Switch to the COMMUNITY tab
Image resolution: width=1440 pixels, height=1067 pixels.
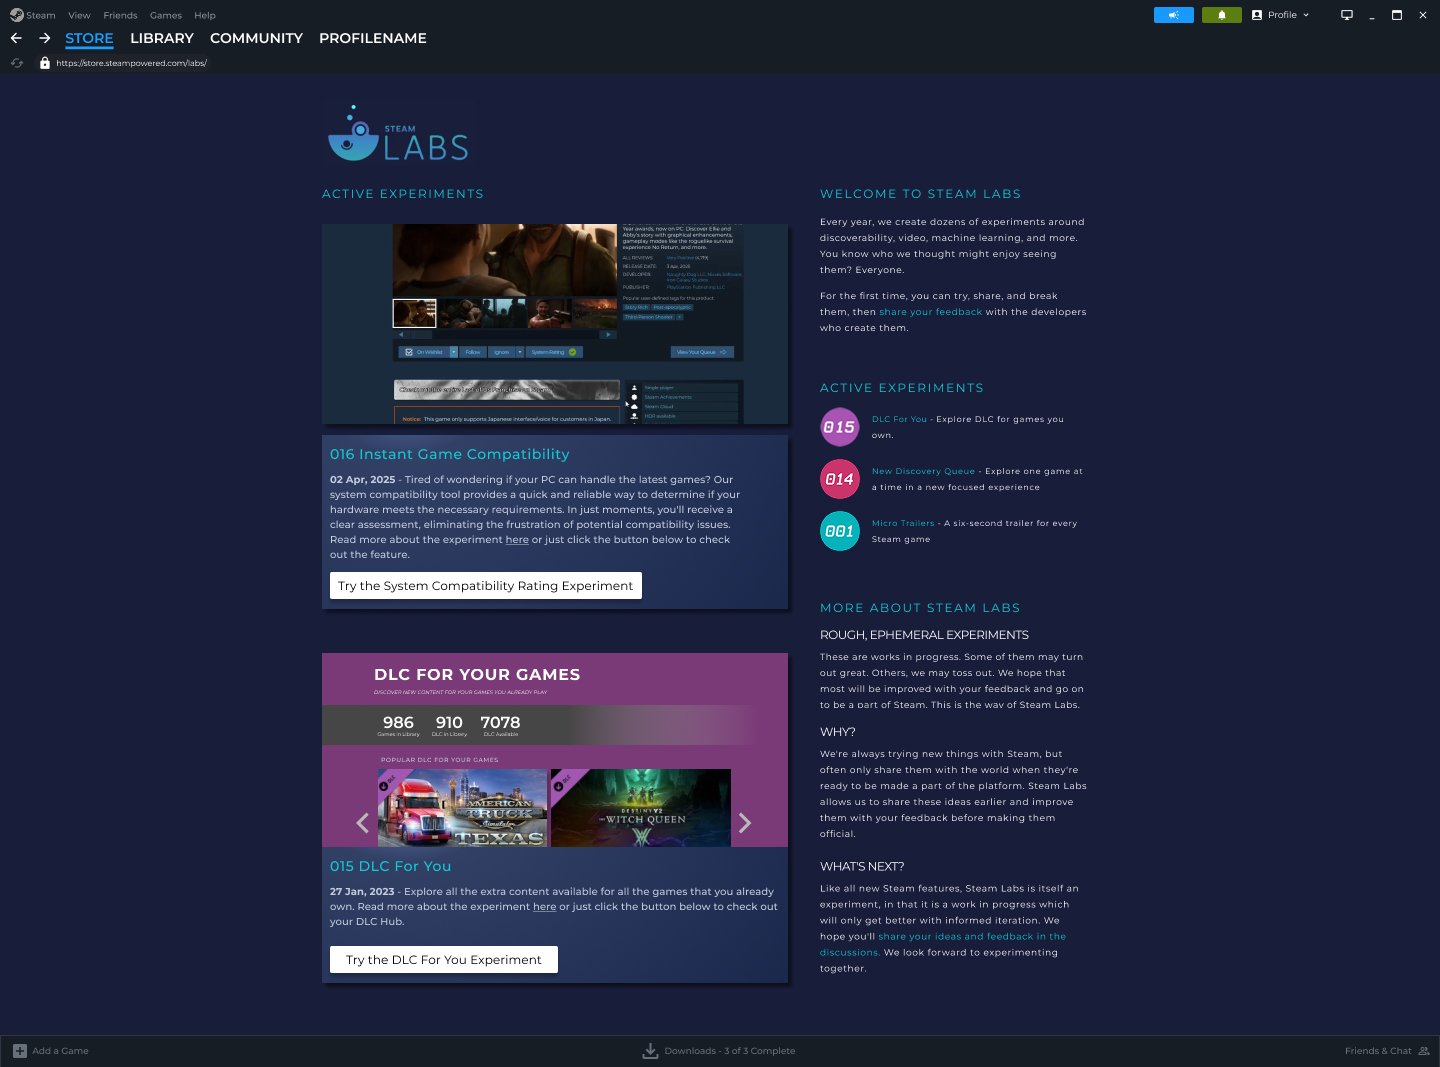click(x=256, y=38)
